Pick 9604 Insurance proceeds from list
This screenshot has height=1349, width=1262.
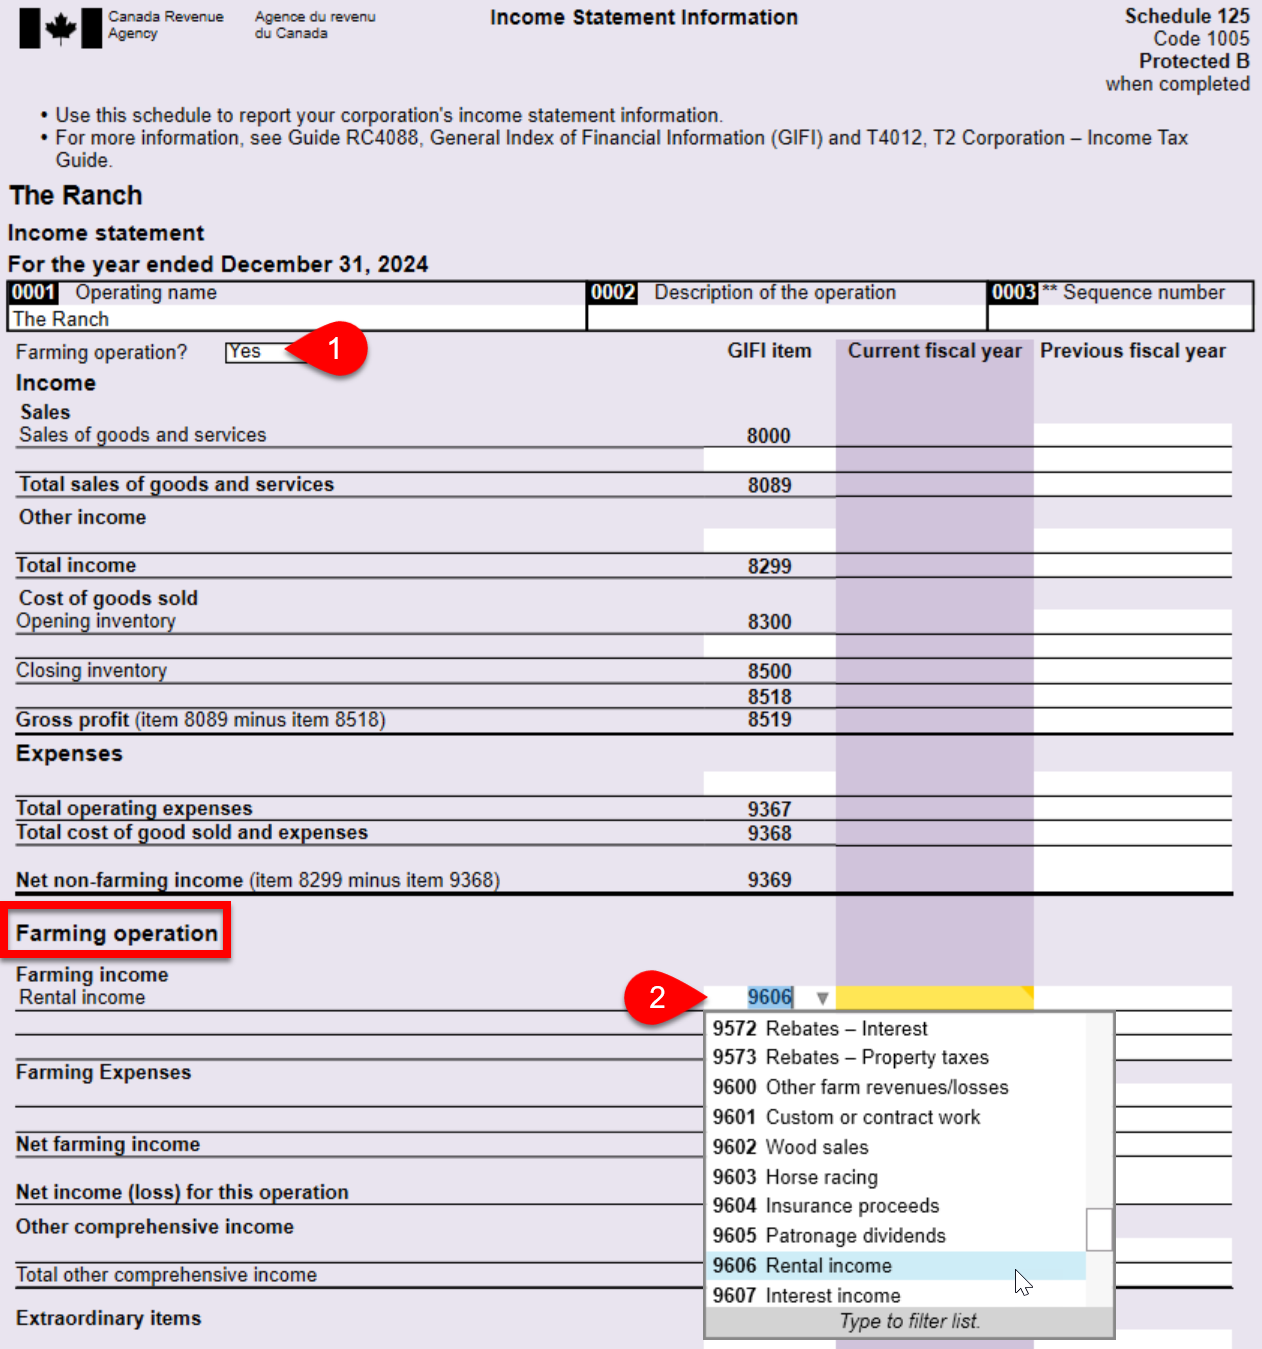(895, 1206)
